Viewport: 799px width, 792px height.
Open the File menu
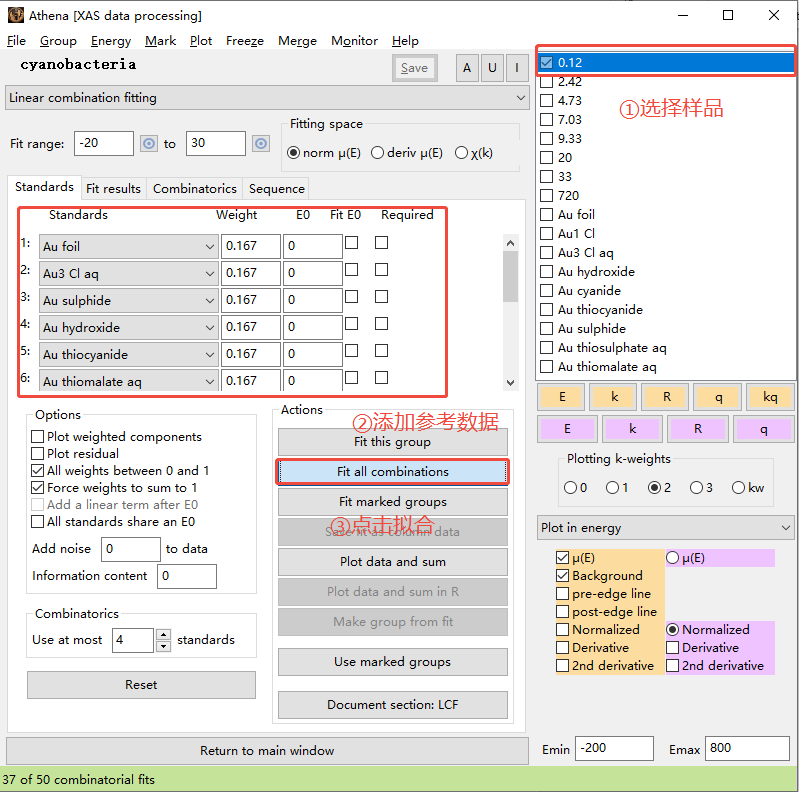[x=16, y=41]
